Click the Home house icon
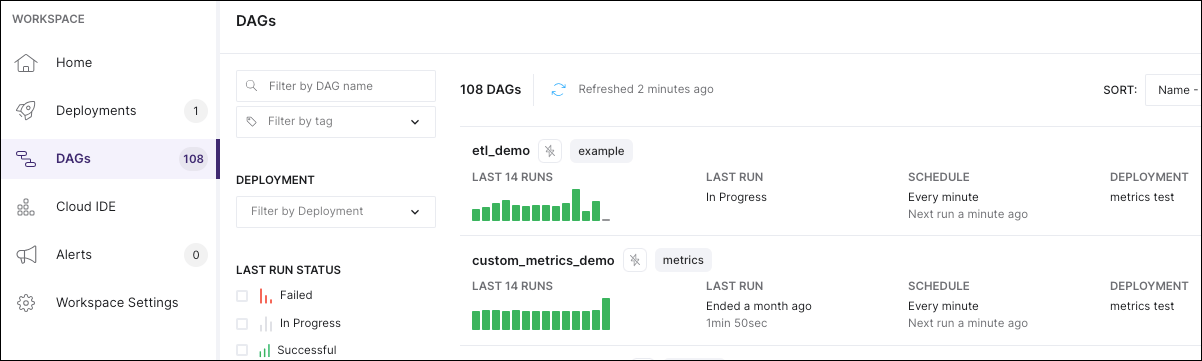 pos(26,63)
